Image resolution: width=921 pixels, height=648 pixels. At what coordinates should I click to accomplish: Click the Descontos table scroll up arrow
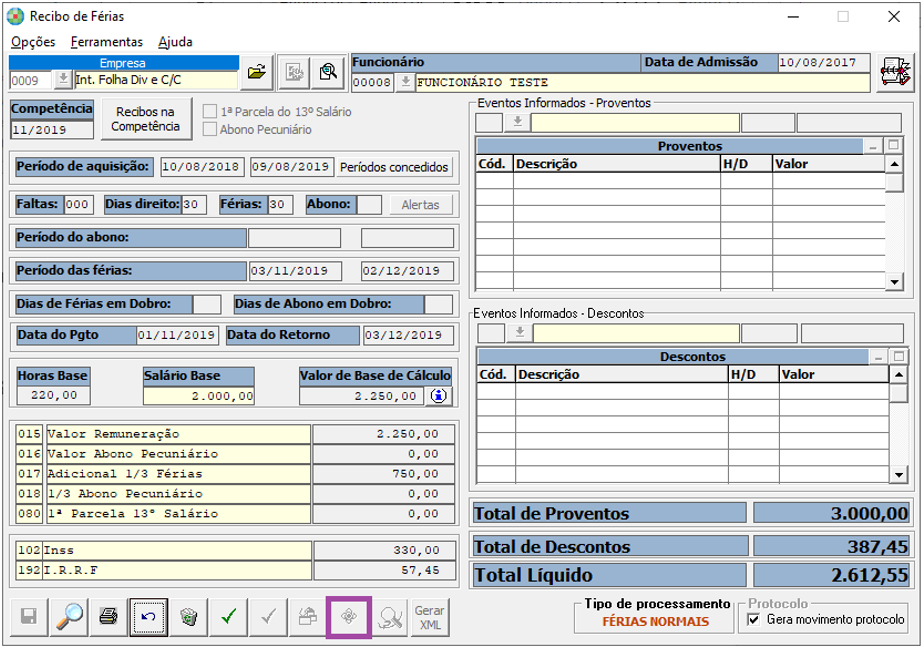(899, 375)
